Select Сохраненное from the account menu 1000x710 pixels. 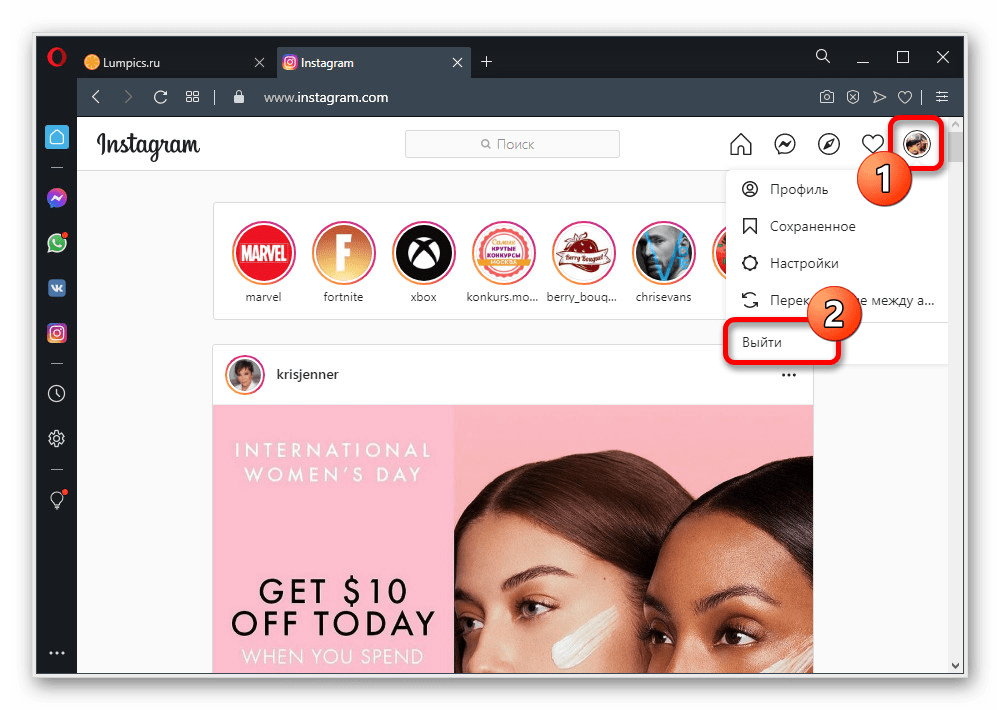(812, 227)
